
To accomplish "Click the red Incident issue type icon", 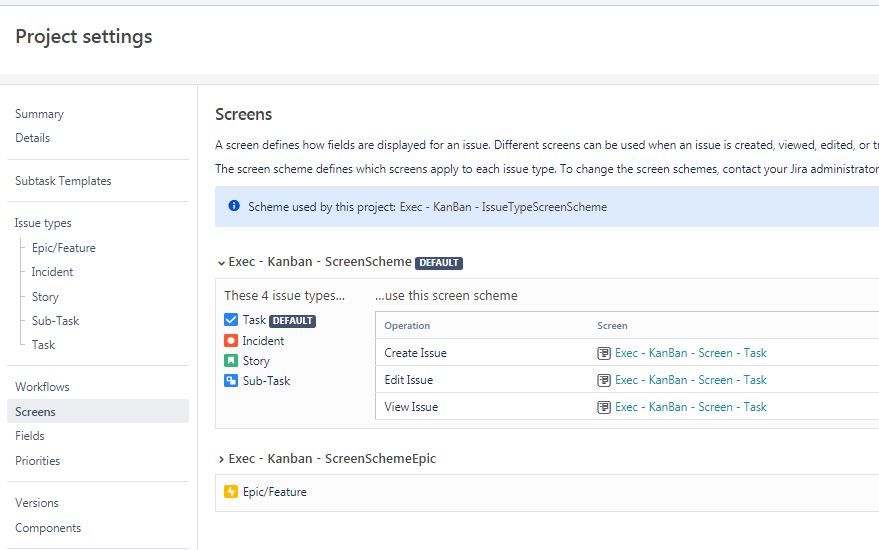I will [231, 340].
